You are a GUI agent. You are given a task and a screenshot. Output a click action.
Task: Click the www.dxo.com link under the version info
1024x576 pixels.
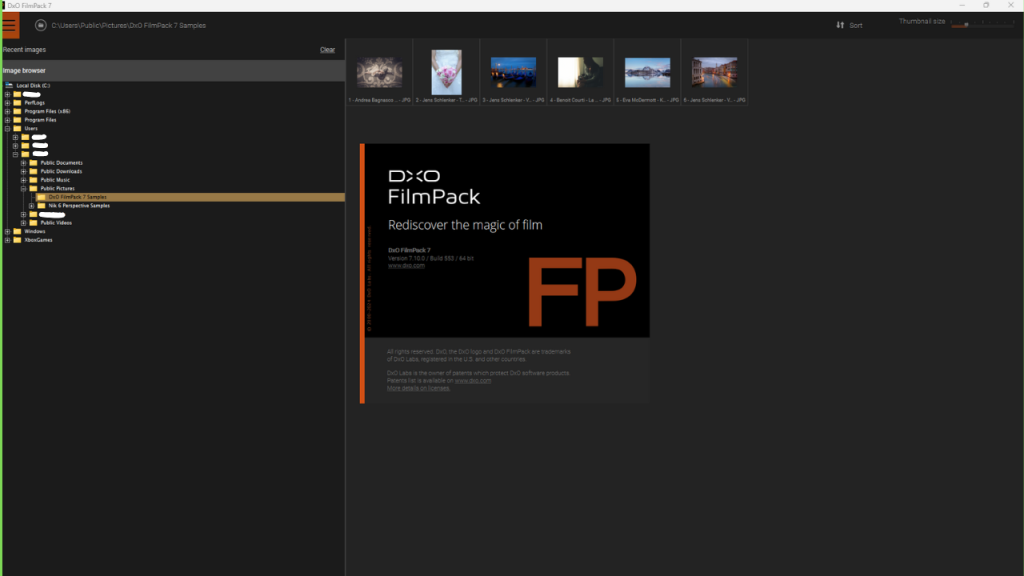tap(406, 266)
